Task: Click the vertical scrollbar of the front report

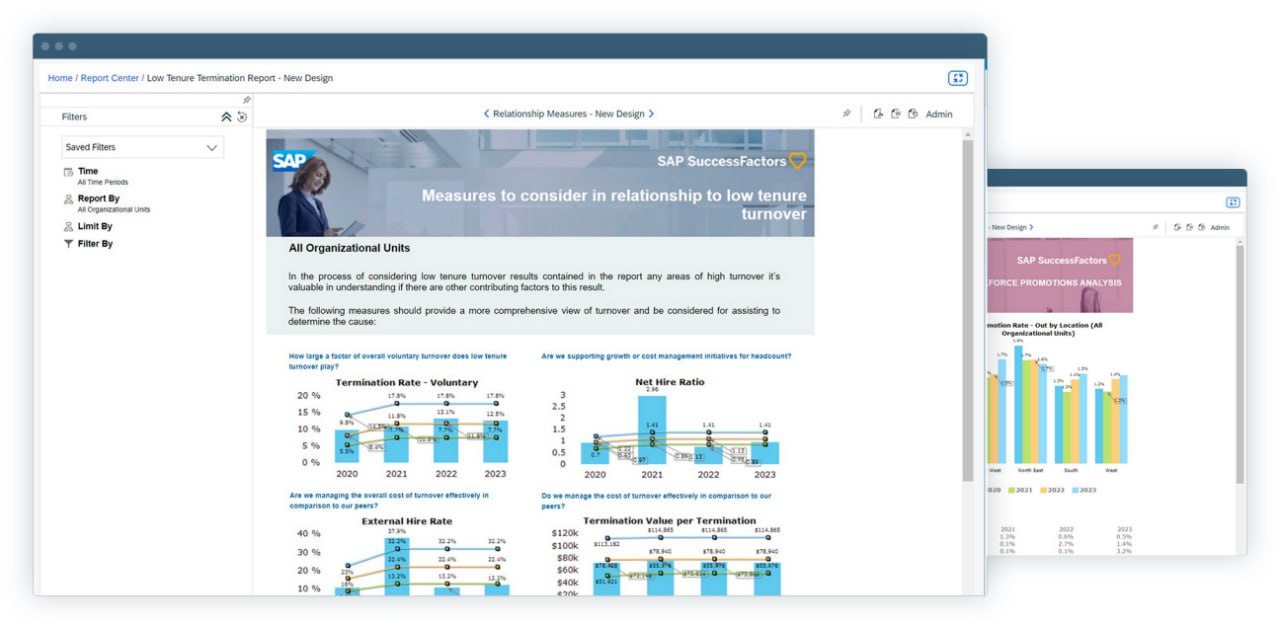Action: coord(967,310)
